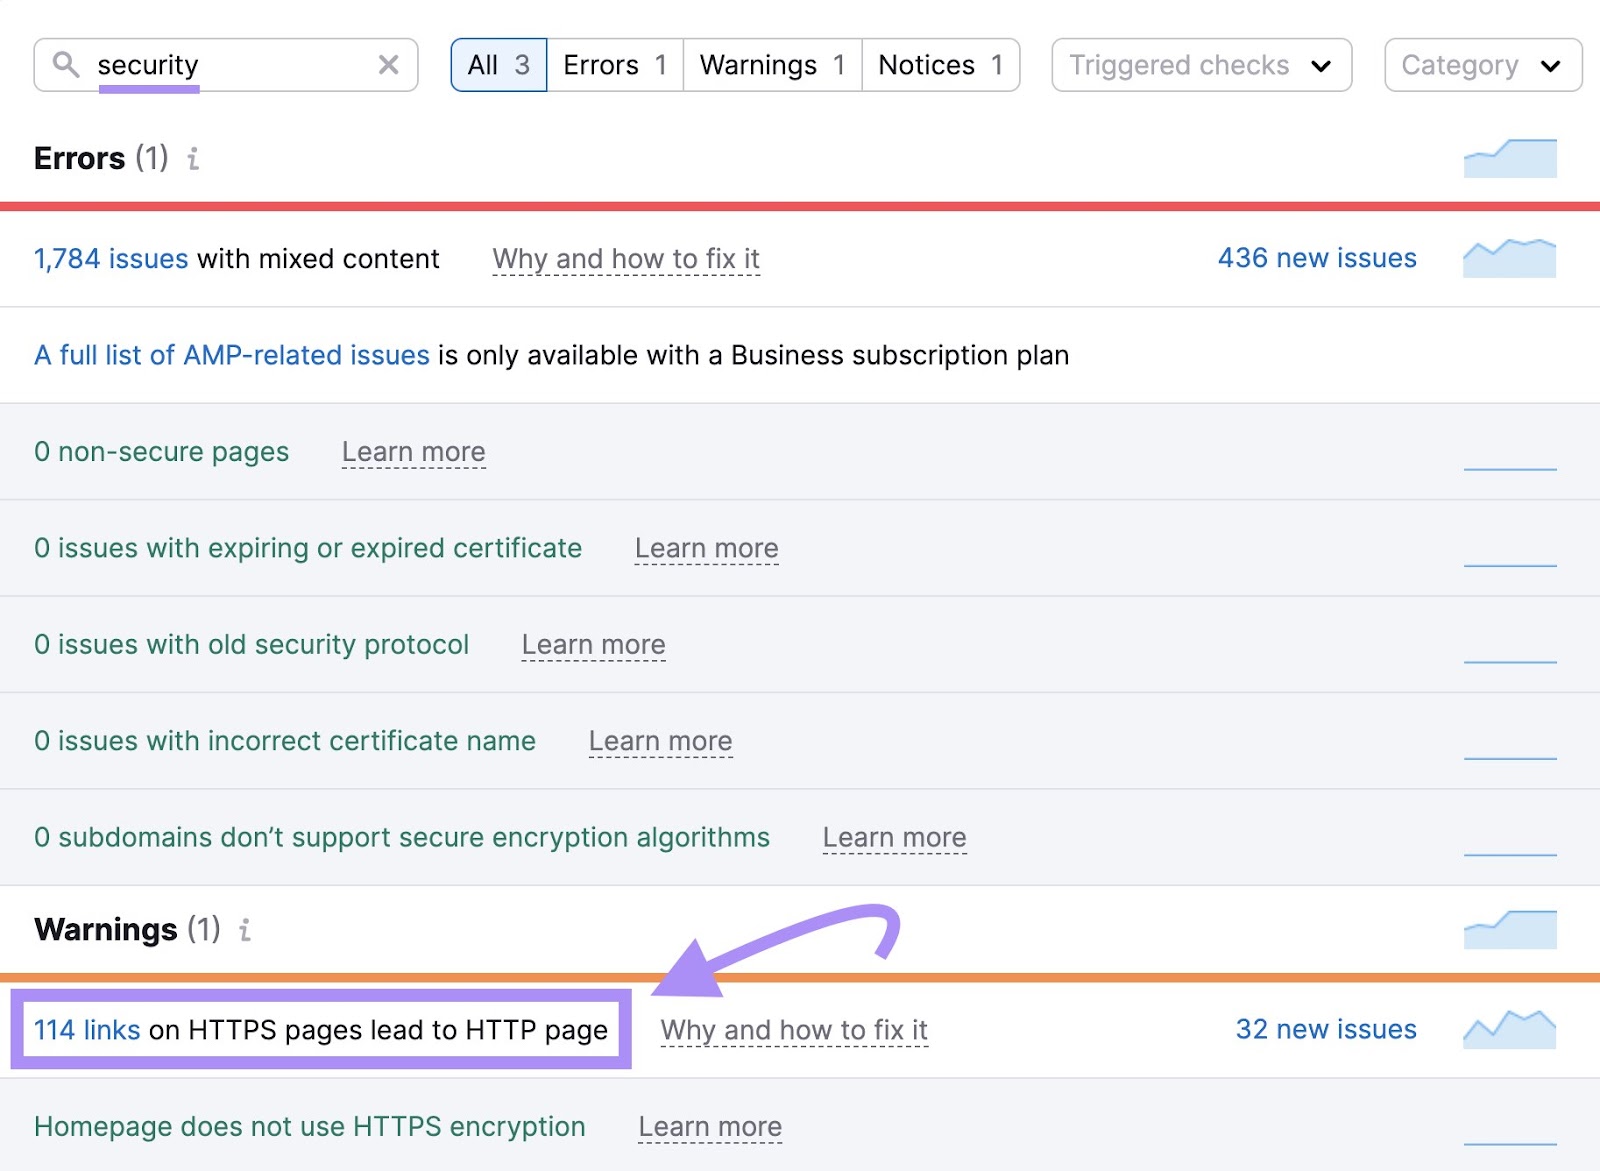Expand the Warnings section trend chart
The width and height of the screenshot is (1600, 1171).
tap(1510, 929)
